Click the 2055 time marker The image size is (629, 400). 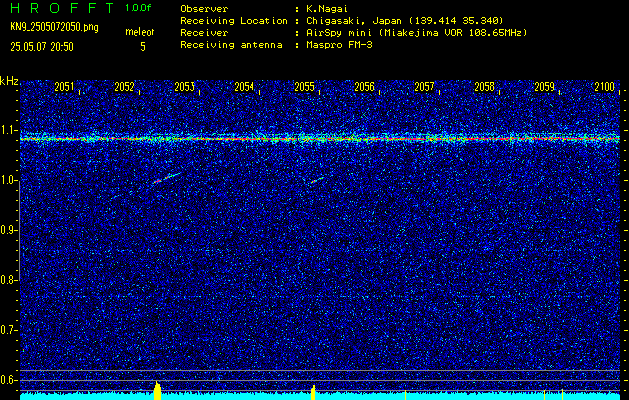[x=304, y=87]
